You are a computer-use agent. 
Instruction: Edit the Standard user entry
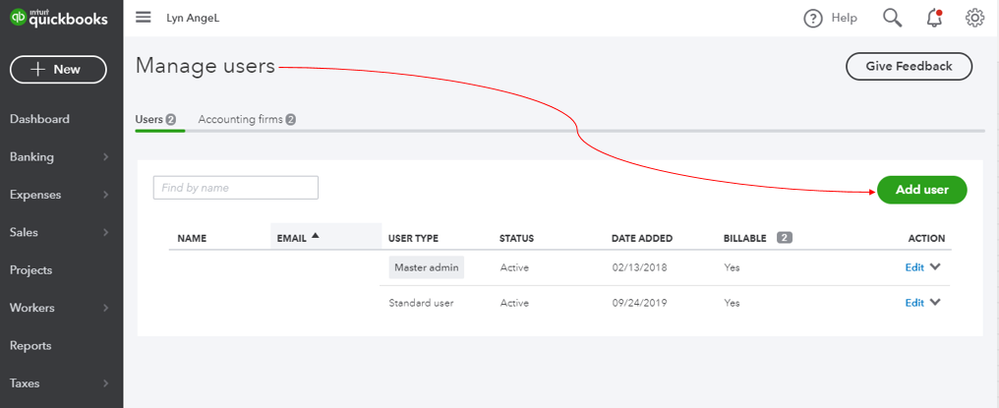pyautogui.click(x=914, y=303)
